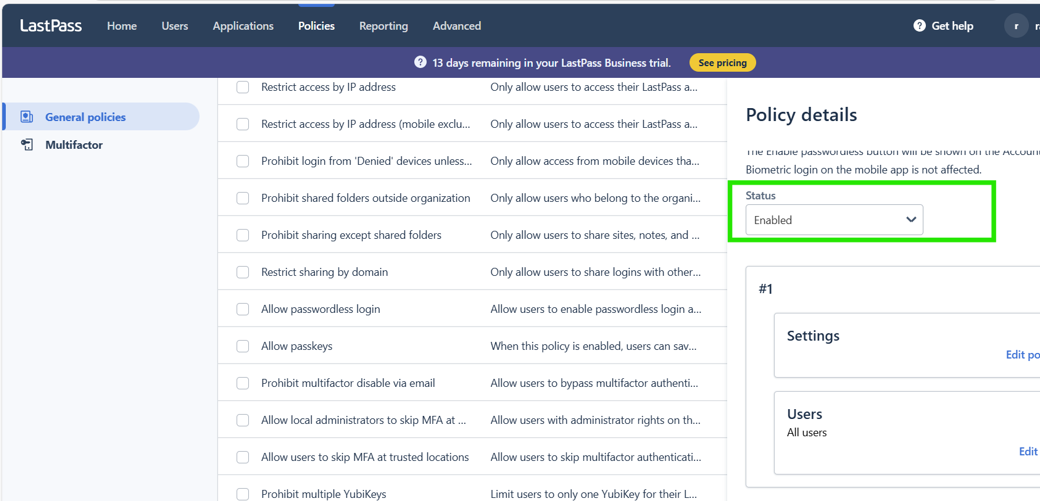Image resolution: width=1040 pixels, height=501 pixels.
Task: Click the Edit link in Users section
Action: point(1027,452)
